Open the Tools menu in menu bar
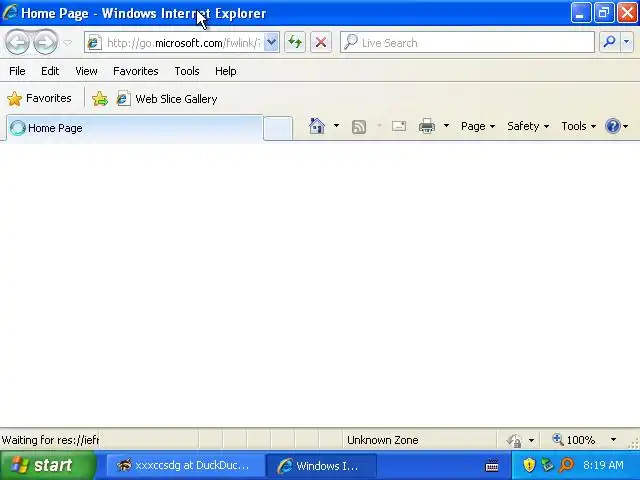 [x=187, y=71]
